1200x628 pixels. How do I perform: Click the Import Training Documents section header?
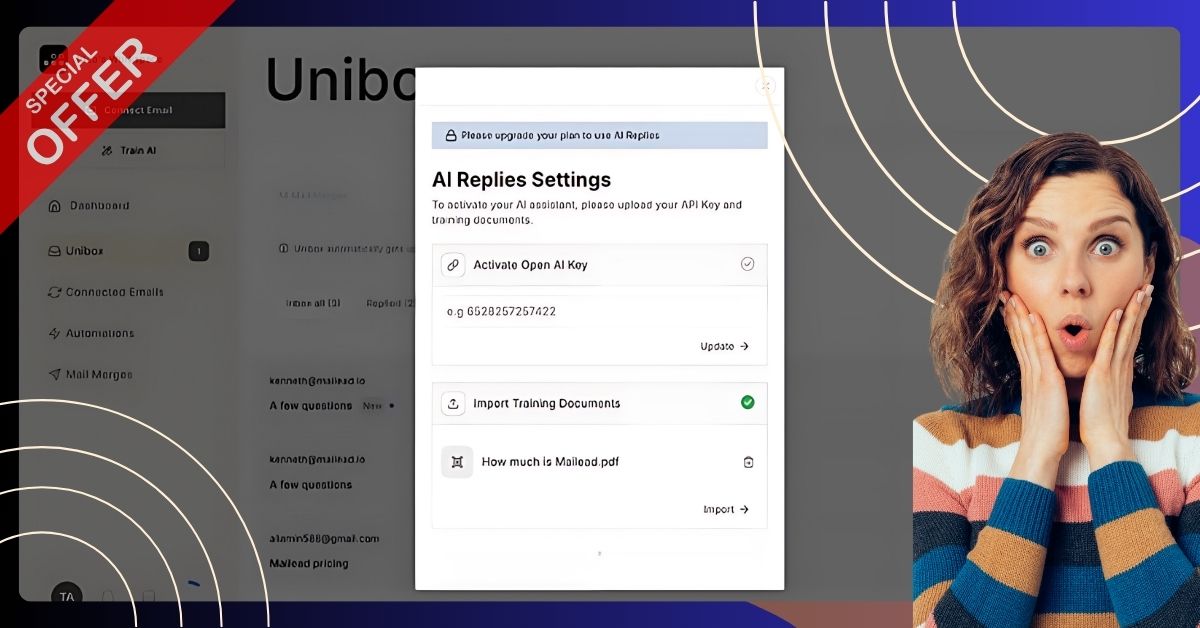point(600,404)
